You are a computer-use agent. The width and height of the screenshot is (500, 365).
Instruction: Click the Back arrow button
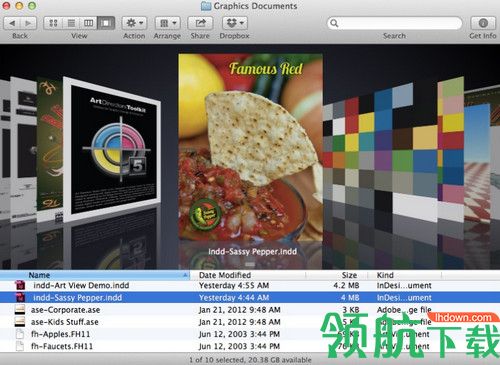coord(12,23)
